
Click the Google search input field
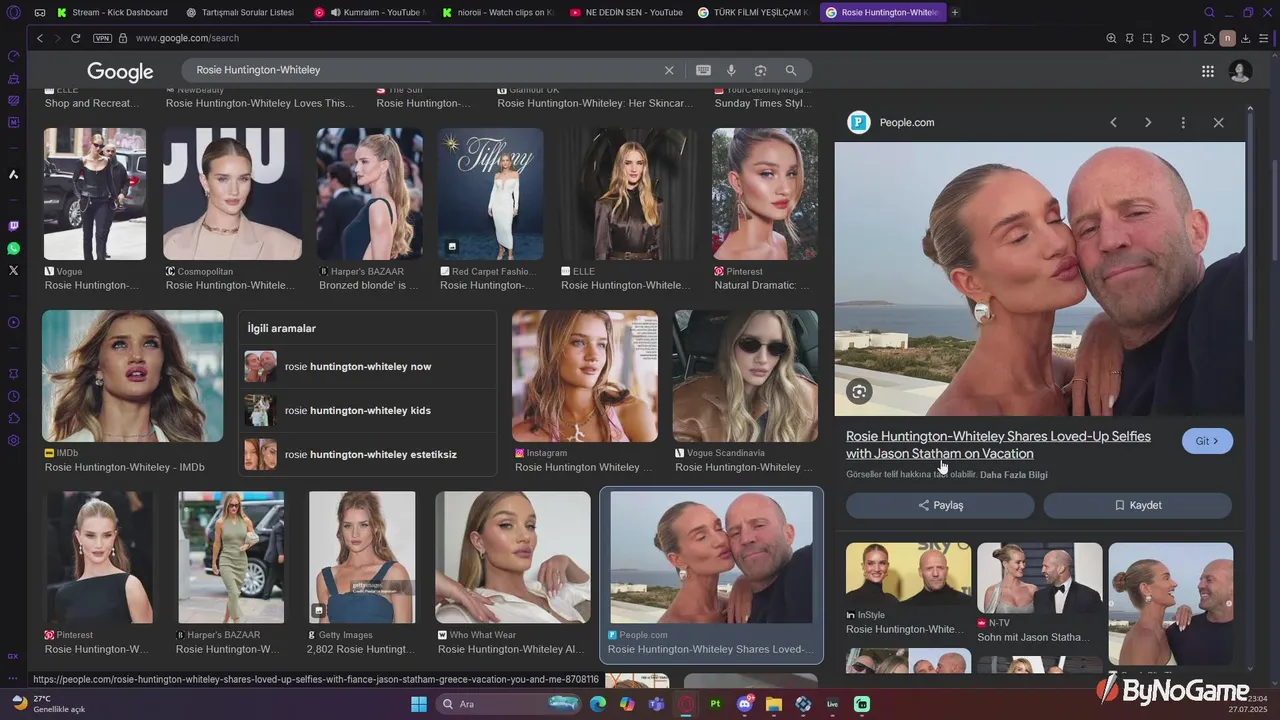click(425, 70)
